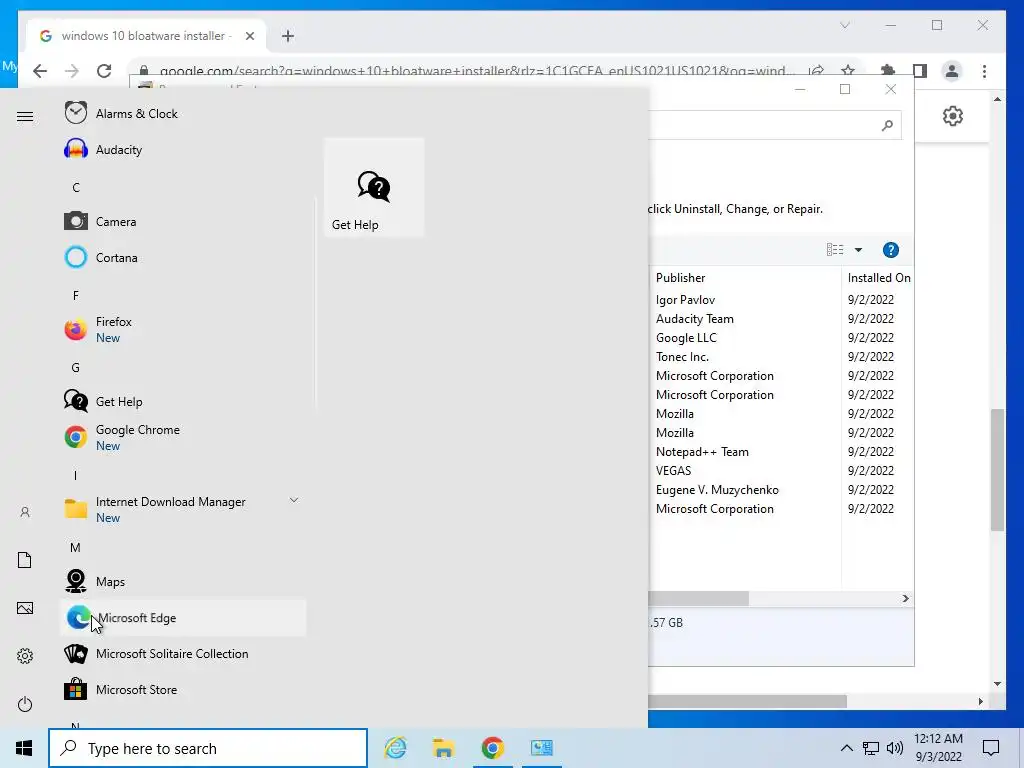
Task: Click the Windows Start button
Action: (x=24, y=748)
